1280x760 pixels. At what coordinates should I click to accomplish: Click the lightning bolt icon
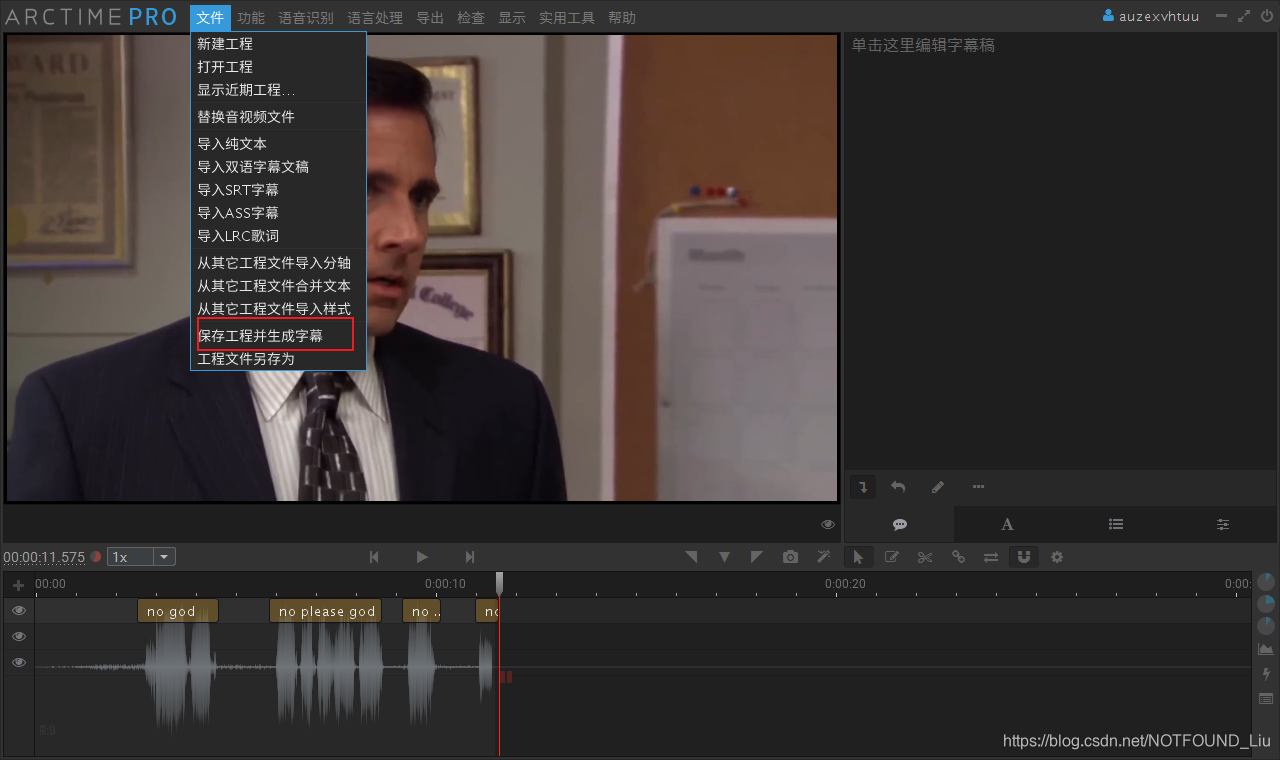1266,674
